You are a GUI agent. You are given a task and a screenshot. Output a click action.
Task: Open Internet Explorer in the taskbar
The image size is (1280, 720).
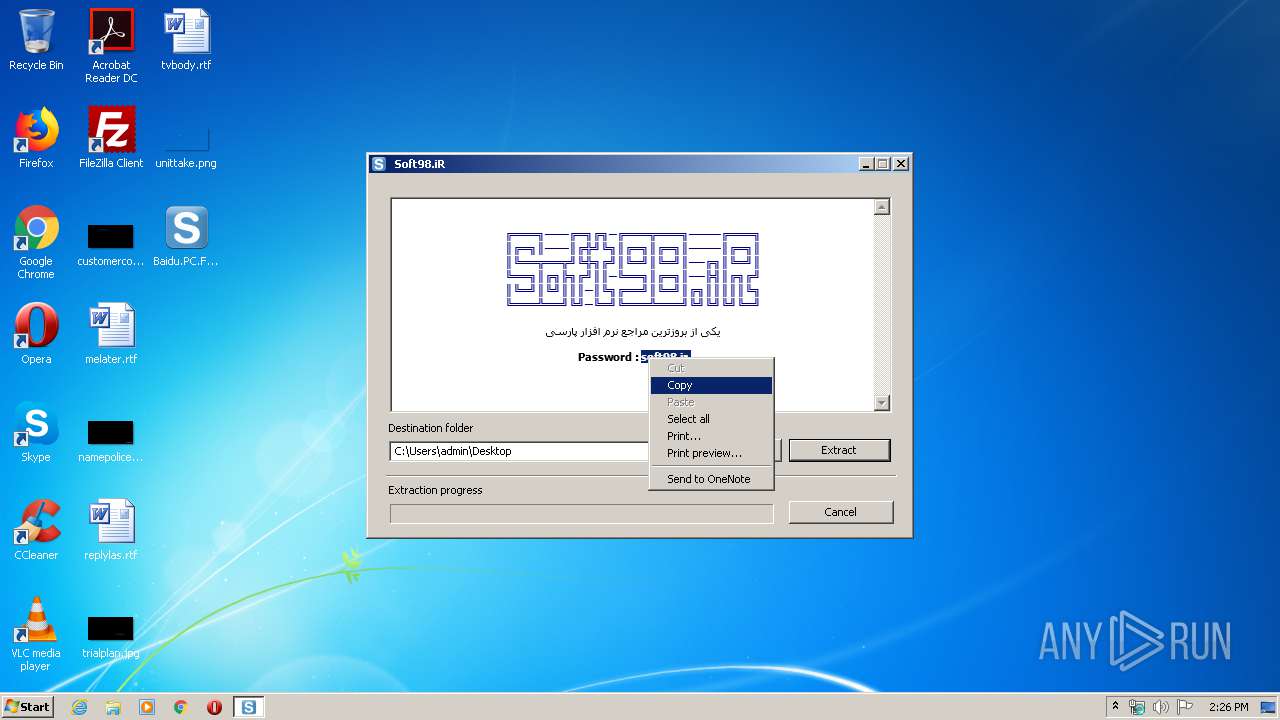coord(79,707)
